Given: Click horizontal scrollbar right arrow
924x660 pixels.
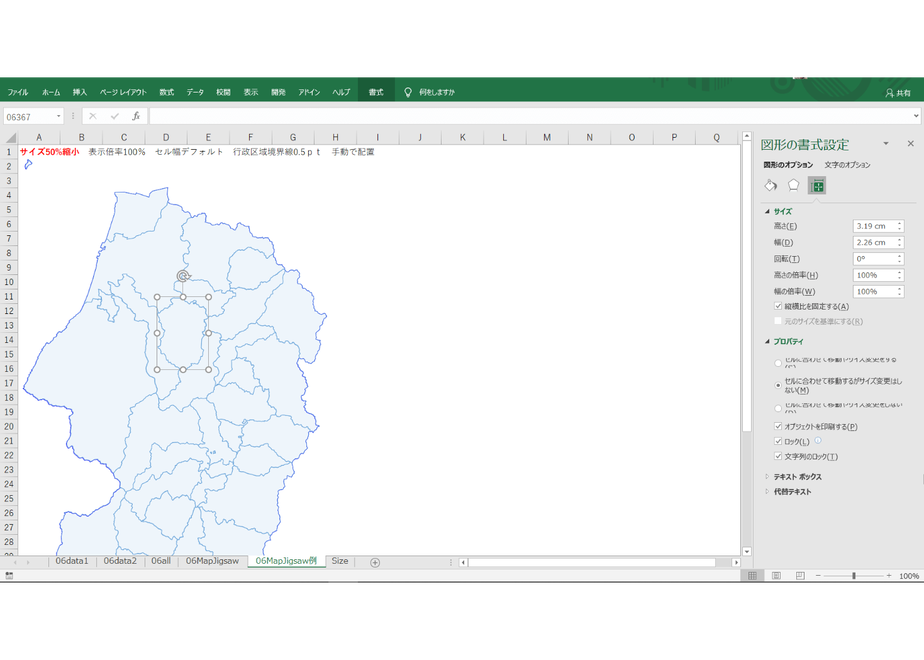Looking at the screenshot, I should [735, 562].
